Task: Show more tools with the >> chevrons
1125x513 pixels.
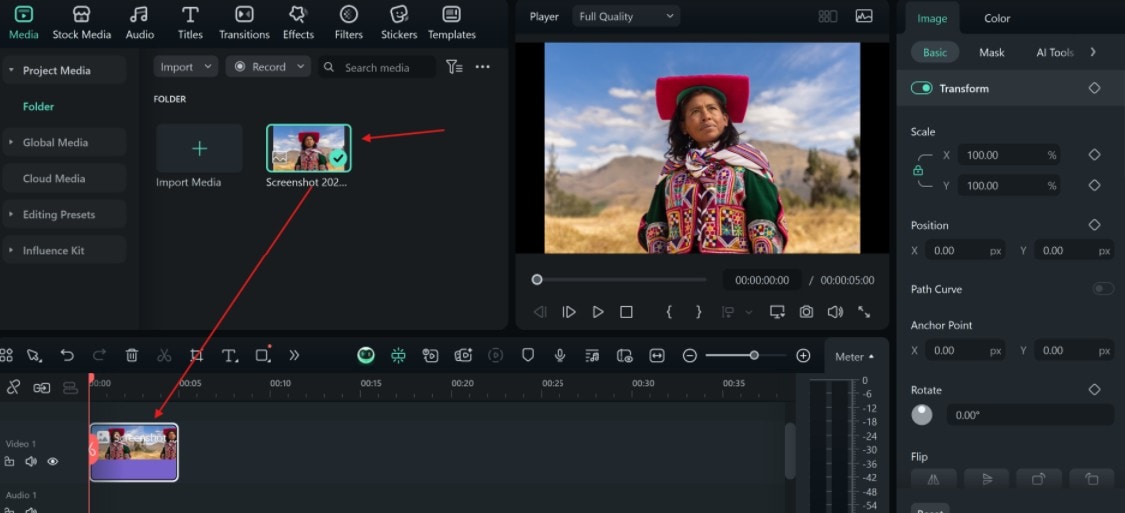Action: coord(294,355)
